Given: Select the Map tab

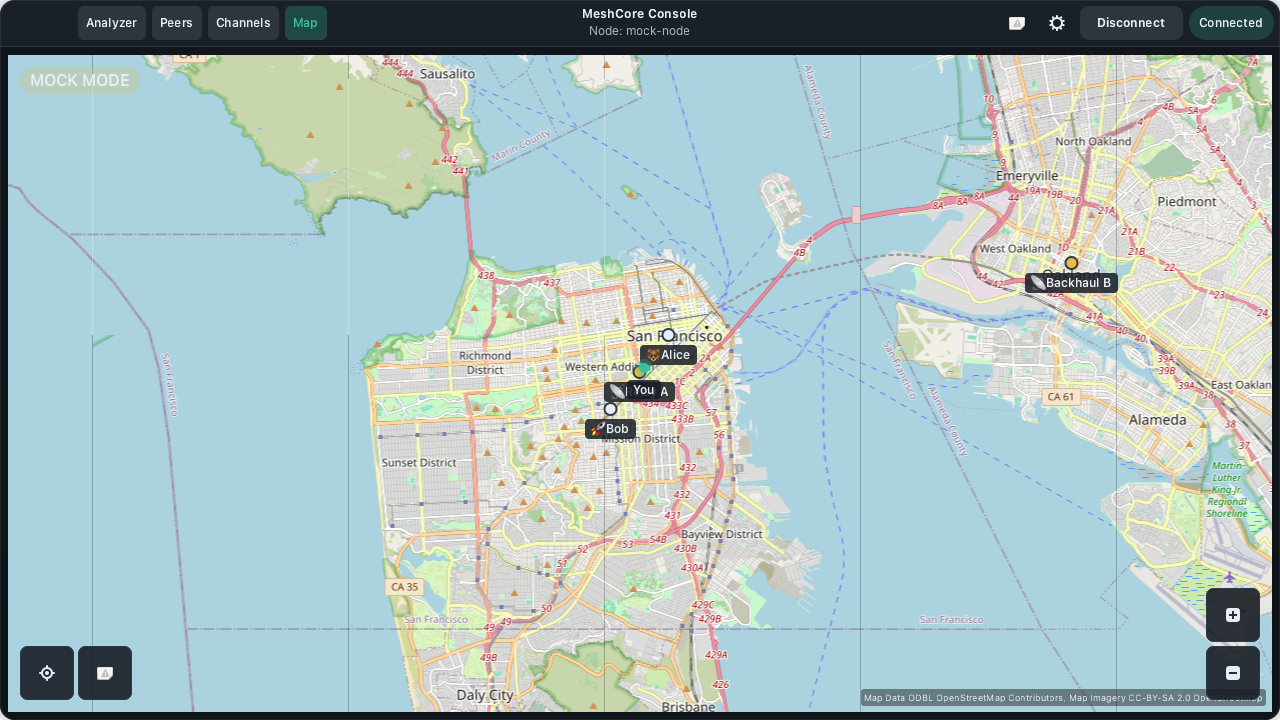Looking at the screenshot, I should [305, 23].
